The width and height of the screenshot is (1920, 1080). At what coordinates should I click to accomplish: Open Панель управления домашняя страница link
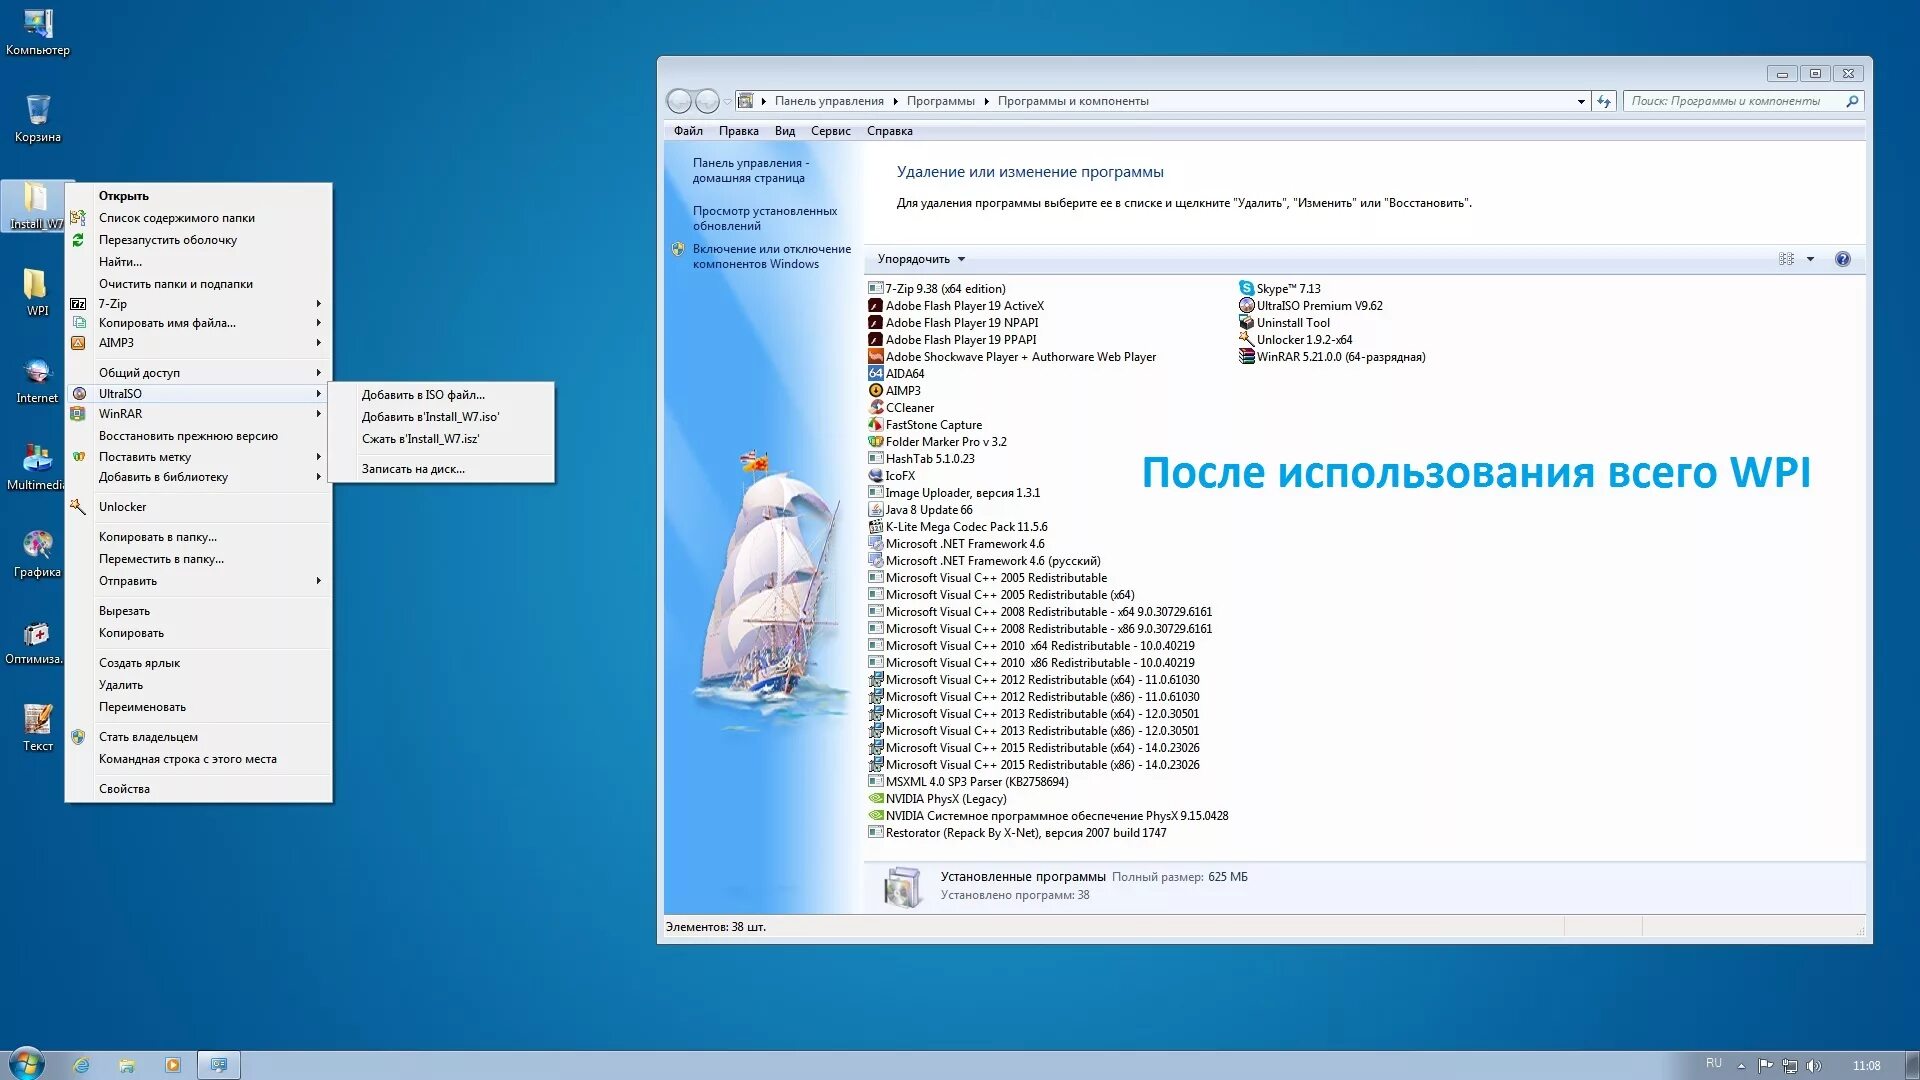point(751,170)
